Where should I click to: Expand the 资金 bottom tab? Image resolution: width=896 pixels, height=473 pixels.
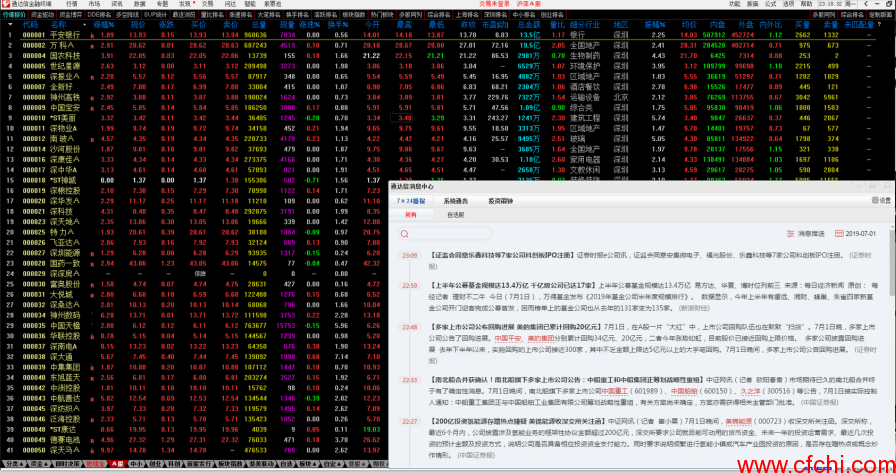pyautogui.click(x=37, y=463)
